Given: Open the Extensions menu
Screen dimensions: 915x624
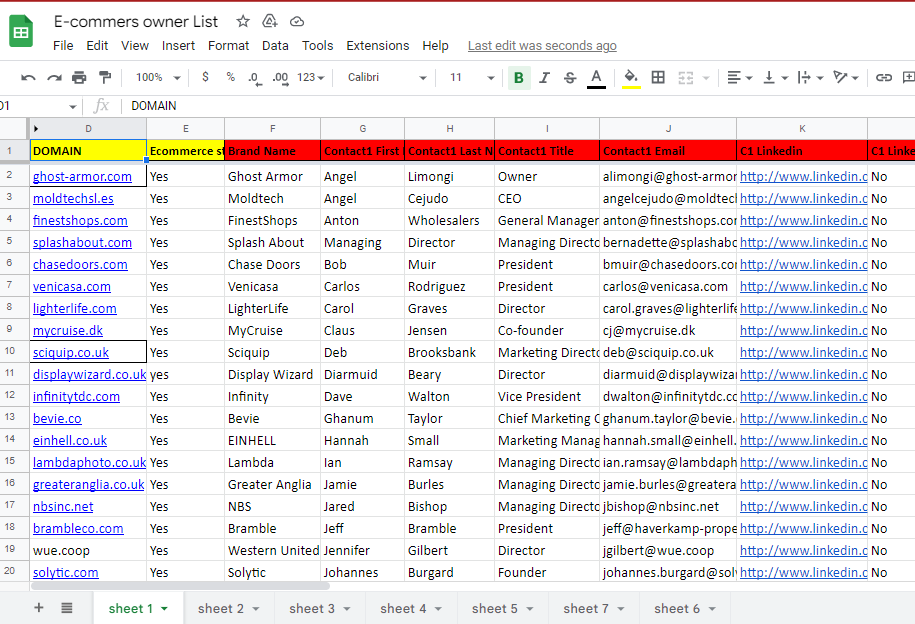Looking at the screenshot, I should (x=378, y=46).
